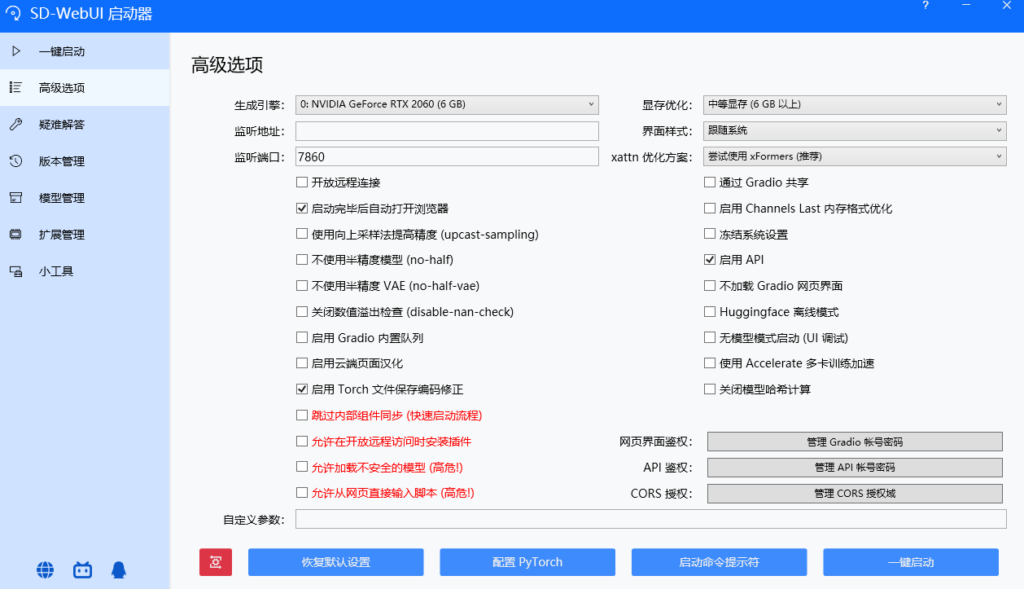Switch to the 模型管理 section
Screen dimensions: 1024x589
point(60,197)
